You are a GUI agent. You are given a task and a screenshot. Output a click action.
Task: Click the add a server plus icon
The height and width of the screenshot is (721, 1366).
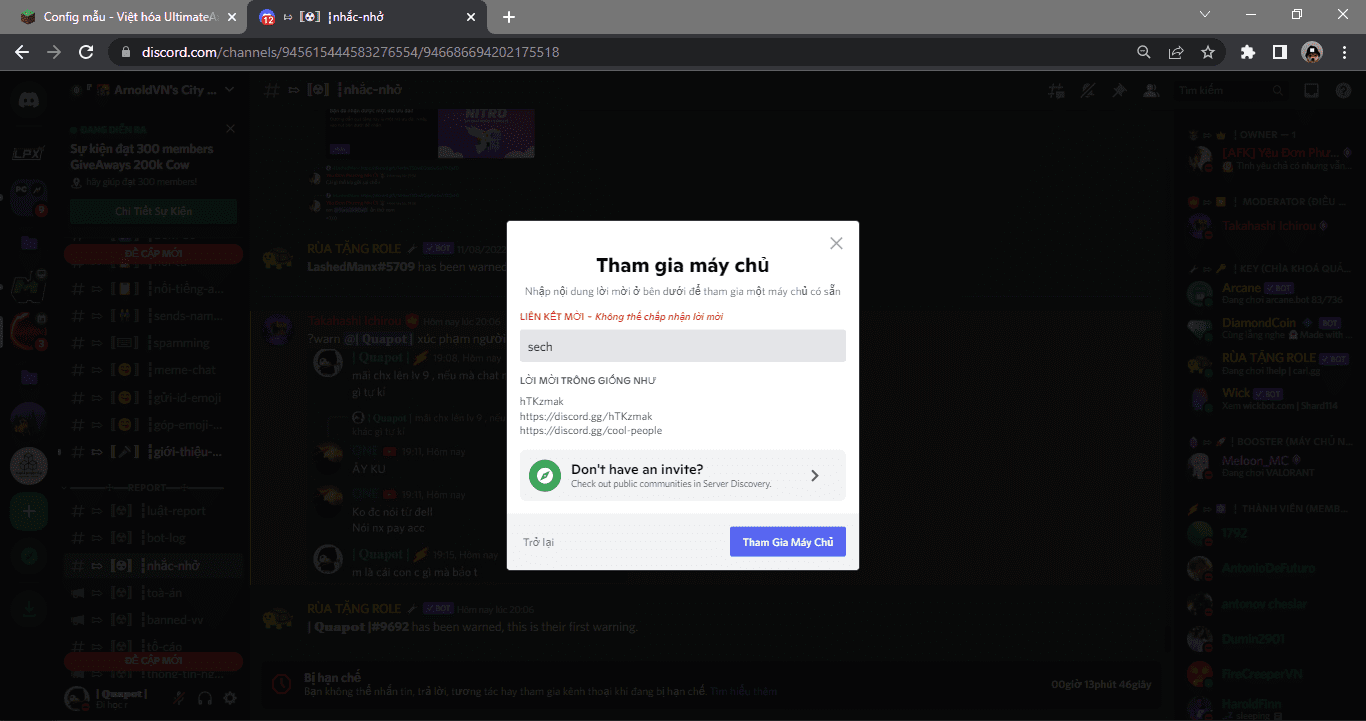[x=28, y=511]
